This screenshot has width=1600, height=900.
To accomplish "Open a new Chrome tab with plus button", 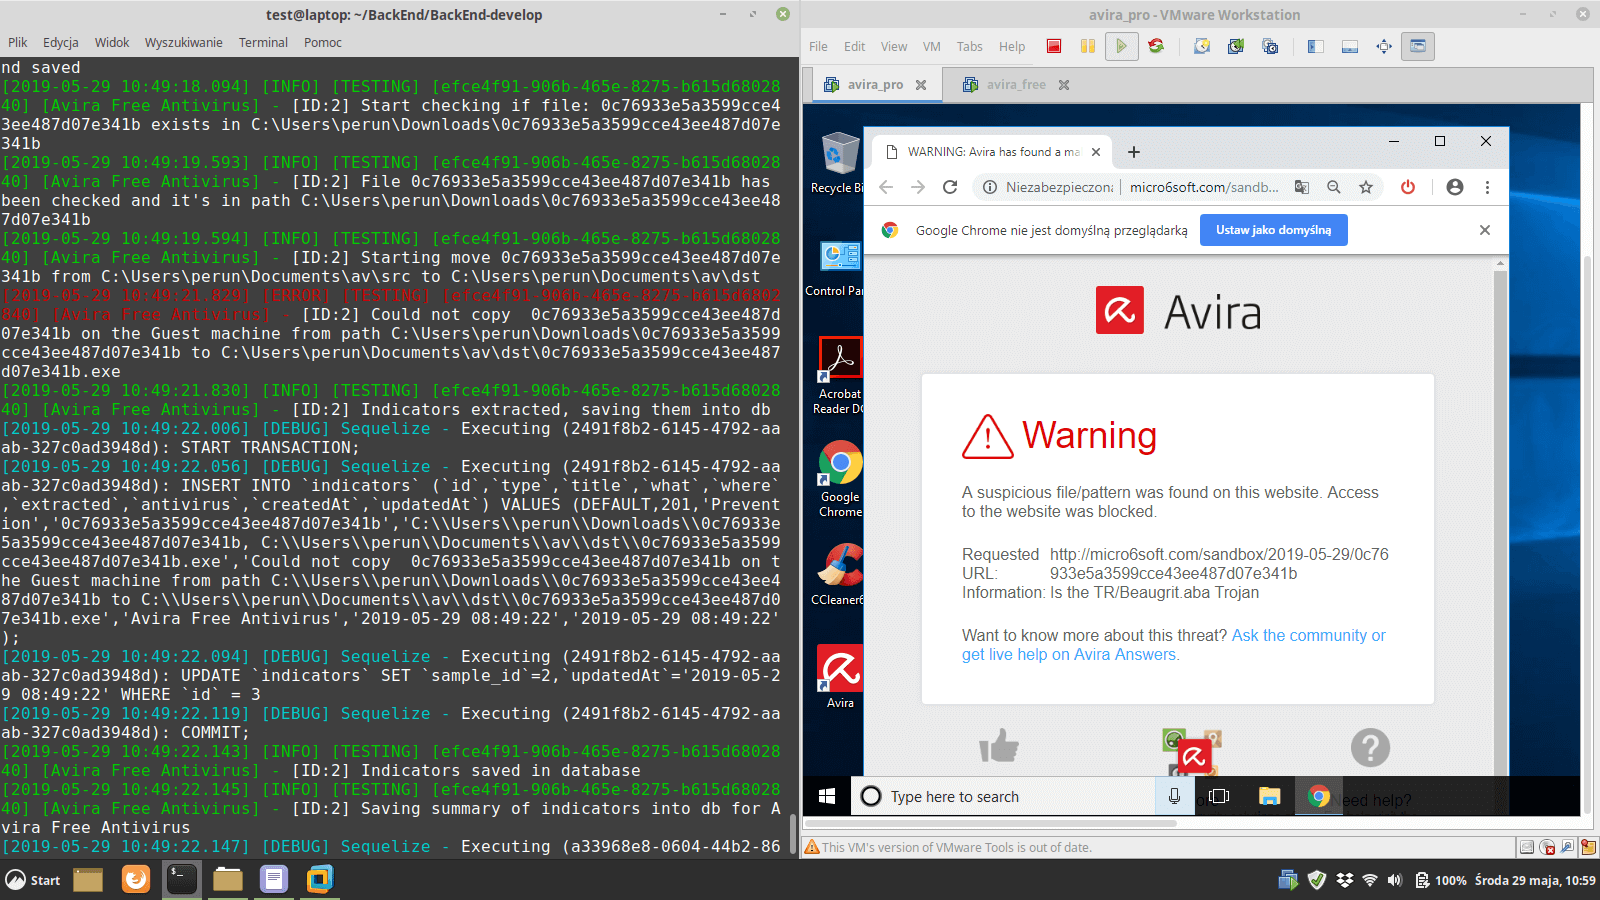I will (1134, 152).
